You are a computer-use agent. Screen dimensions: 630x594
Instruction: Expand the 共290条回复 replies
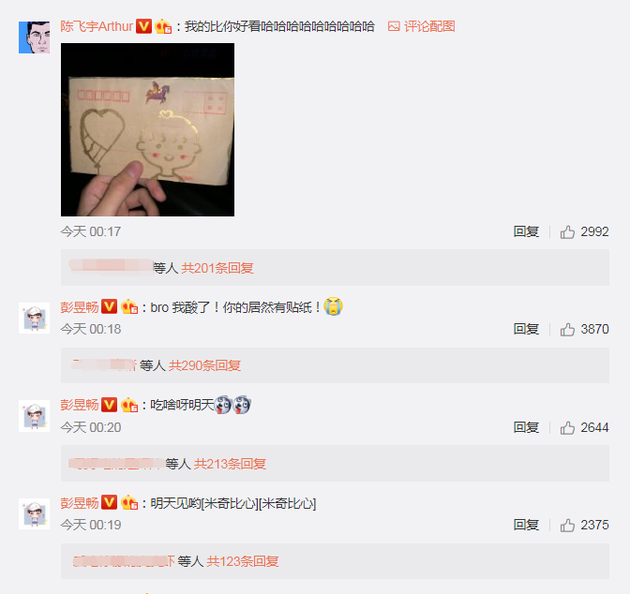click(x=205, y=366)
